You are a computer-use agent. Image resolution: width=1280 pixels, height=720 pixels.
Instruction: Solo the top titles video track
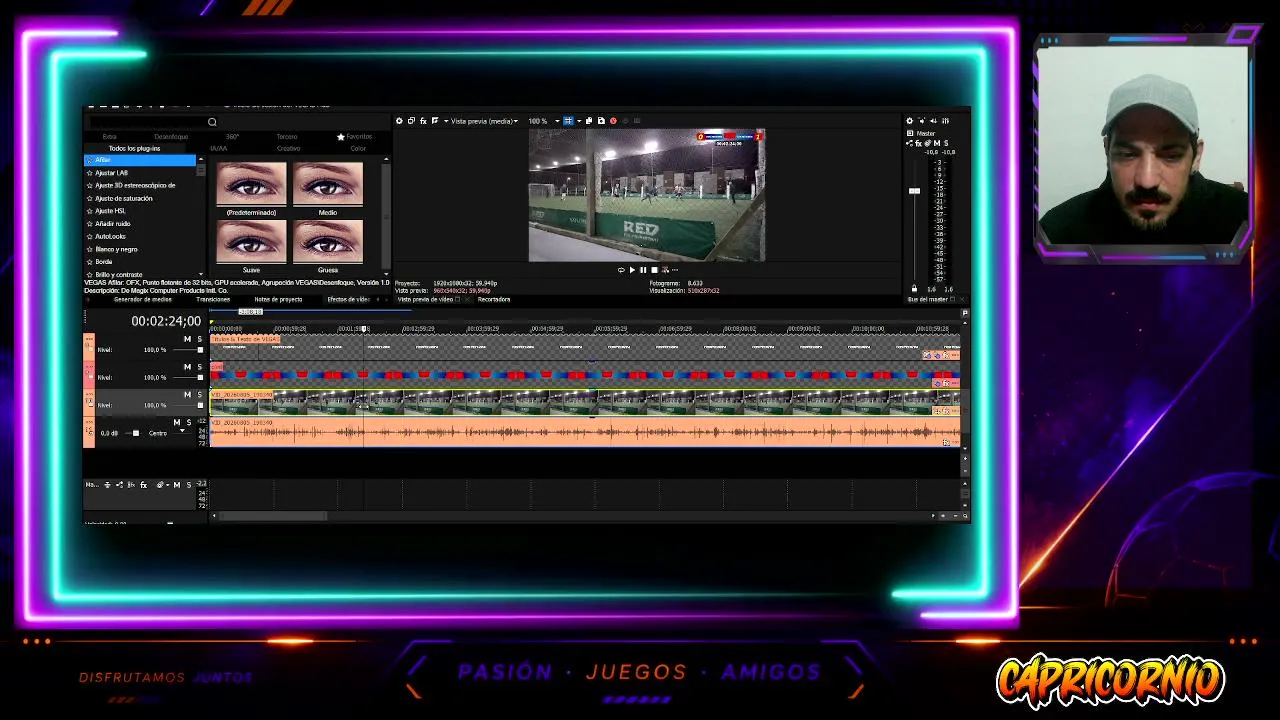click(x=199, y=340)
